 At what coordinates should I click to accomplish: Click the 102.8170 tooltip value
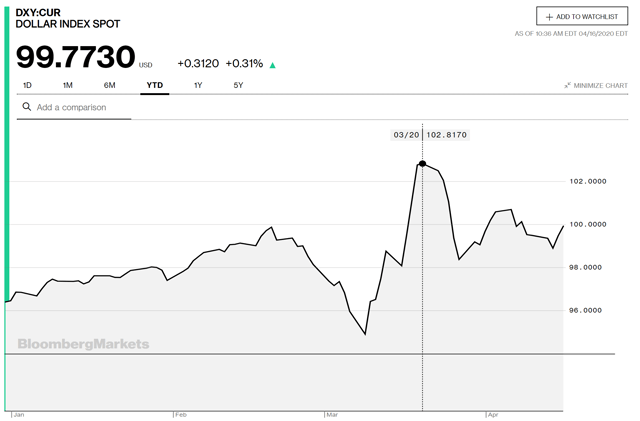pyautogui.click(x=446, y=135)
